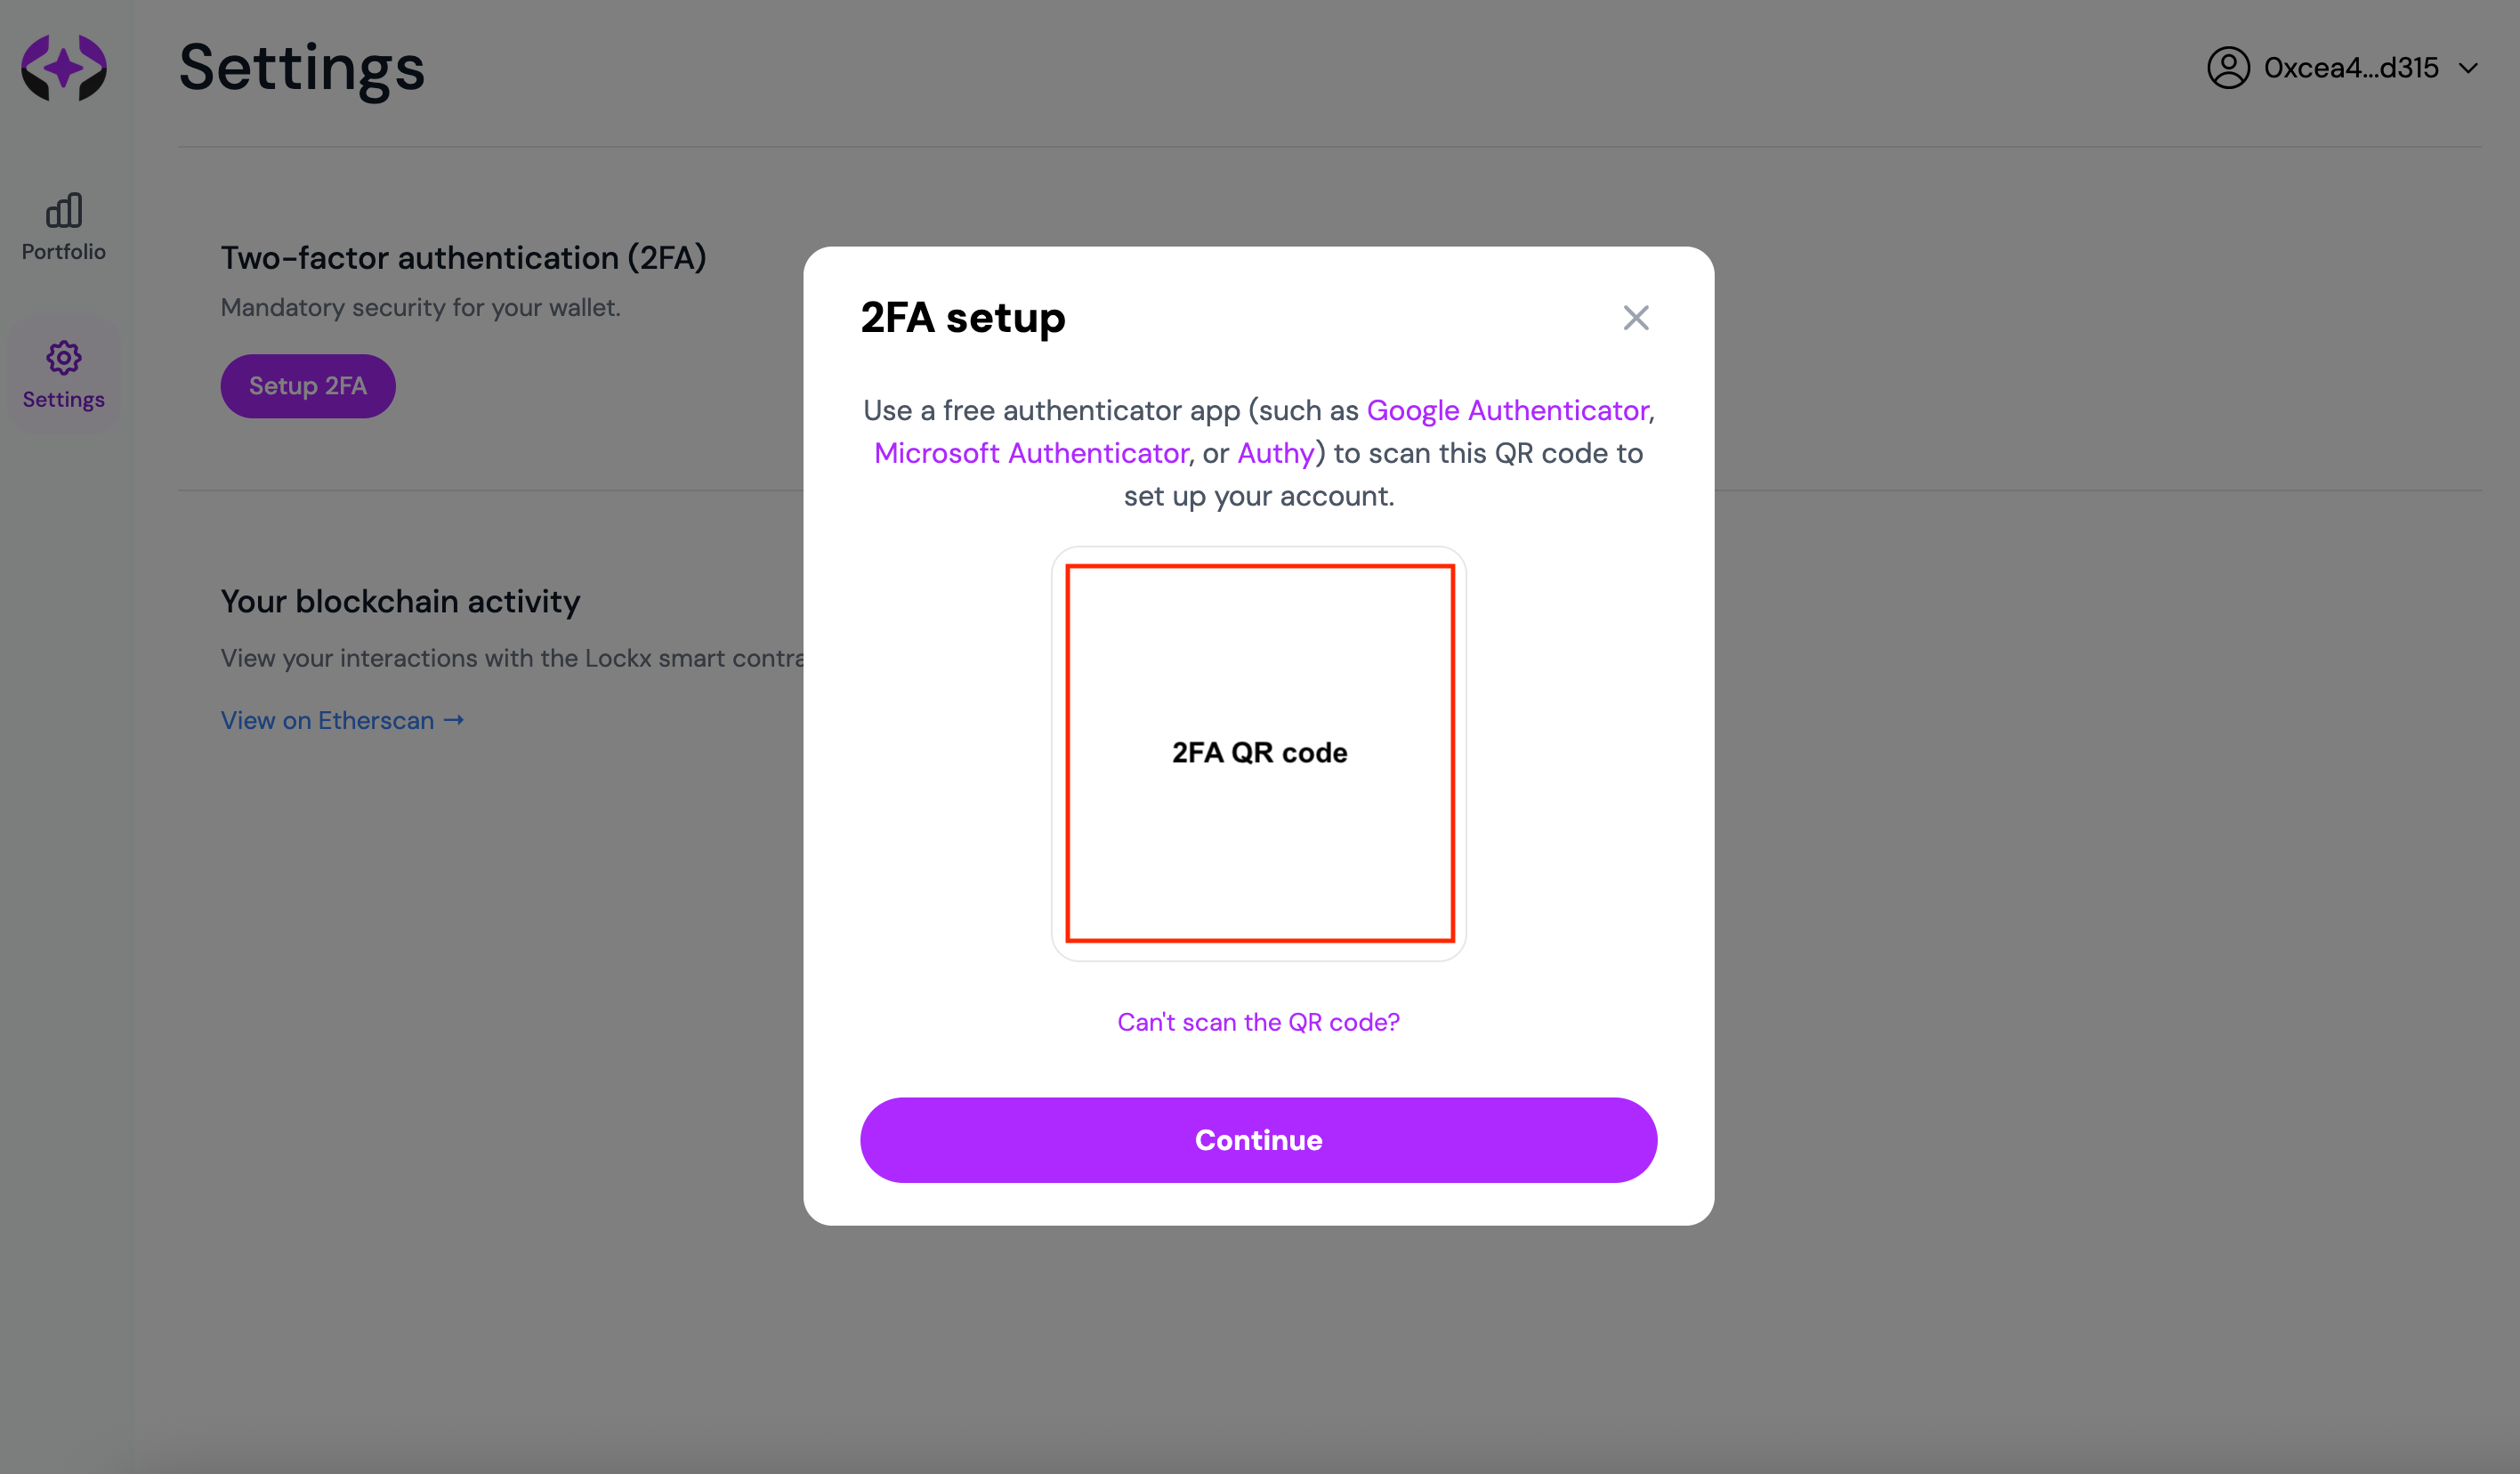The width and height of the screenshot is (2520, 1474).
Task: Expand the account dropdown chevron
Action: click(x=2468, y=68)
